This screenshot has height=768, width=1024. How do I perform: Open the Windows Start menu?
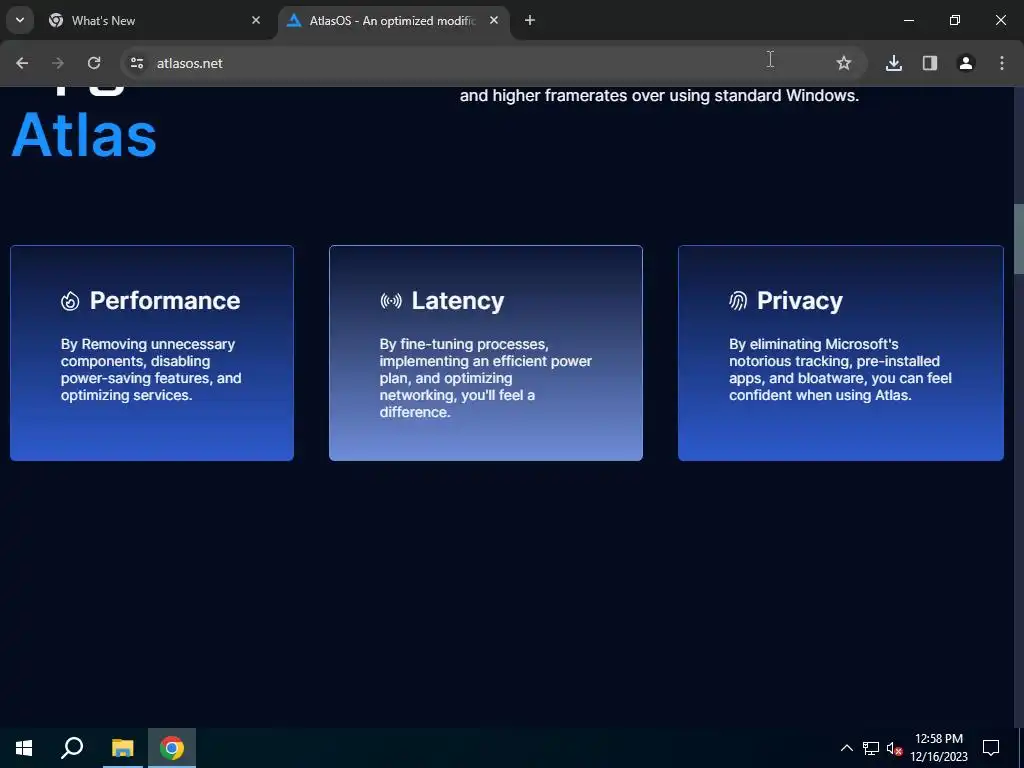coord(24,748)
